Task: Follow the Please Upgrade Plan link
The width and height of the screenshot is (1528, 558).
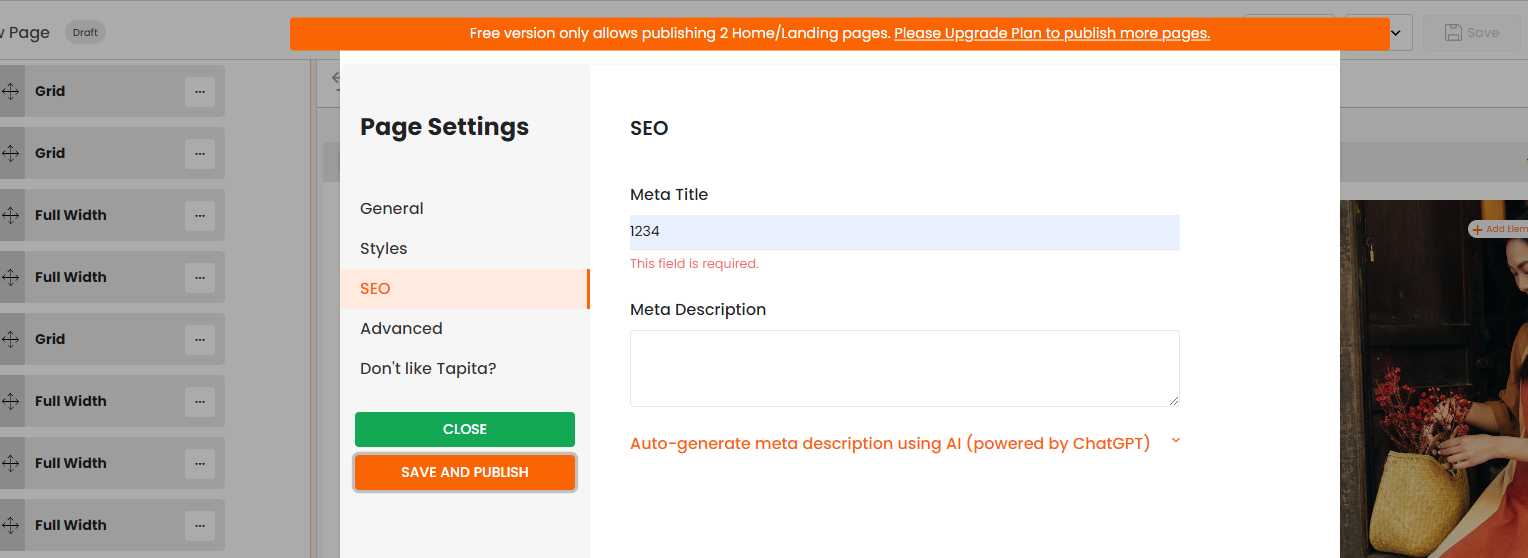Action: click(1051, 33)
